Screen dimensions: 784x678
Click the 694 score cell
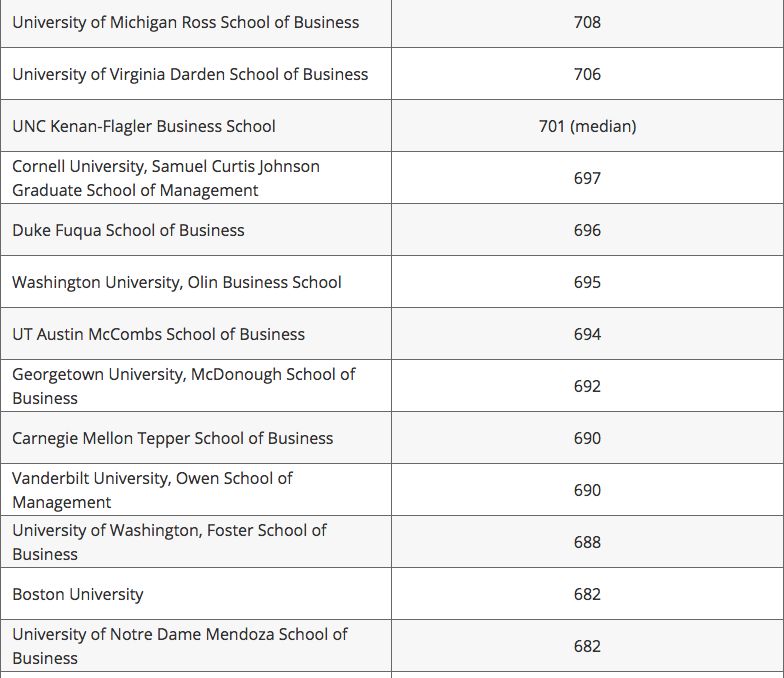[x=587, y=334]
